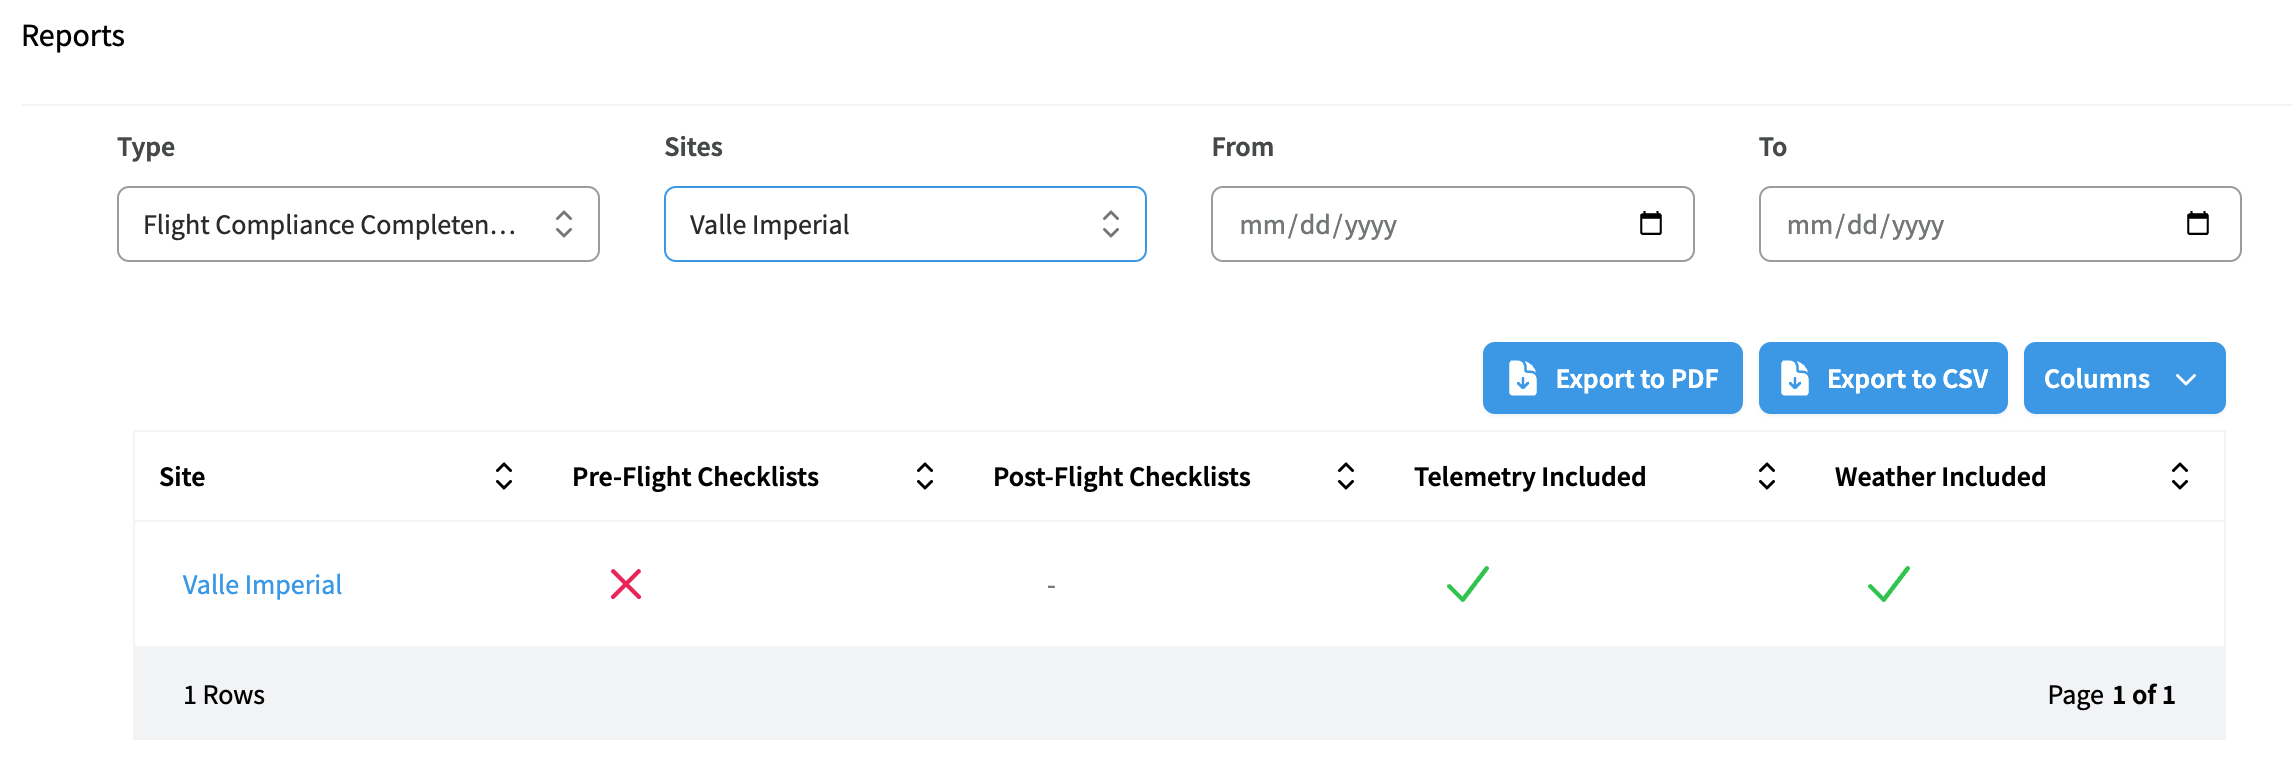
Task: Open the report Type dropdown
Action: tap(358, 224)
